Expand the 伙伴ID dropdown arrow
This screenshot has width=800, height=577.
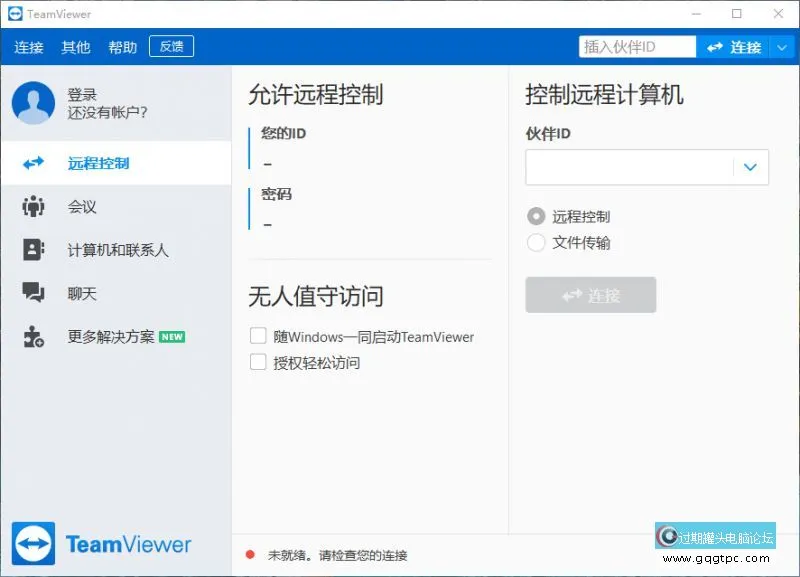point(750,168)
